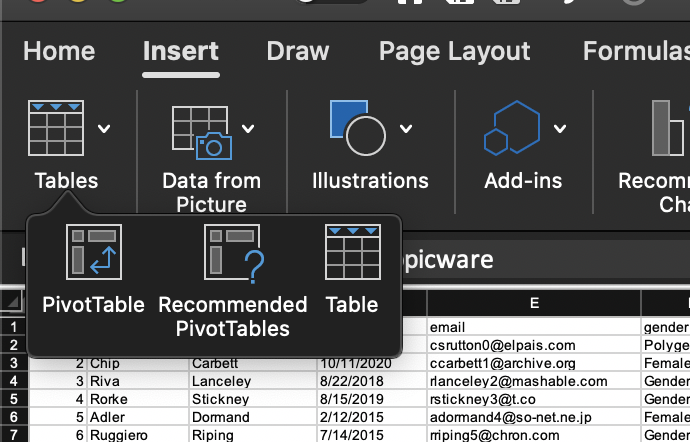
Task: Click the formula bar showing 'picware'
Action: 546,260
